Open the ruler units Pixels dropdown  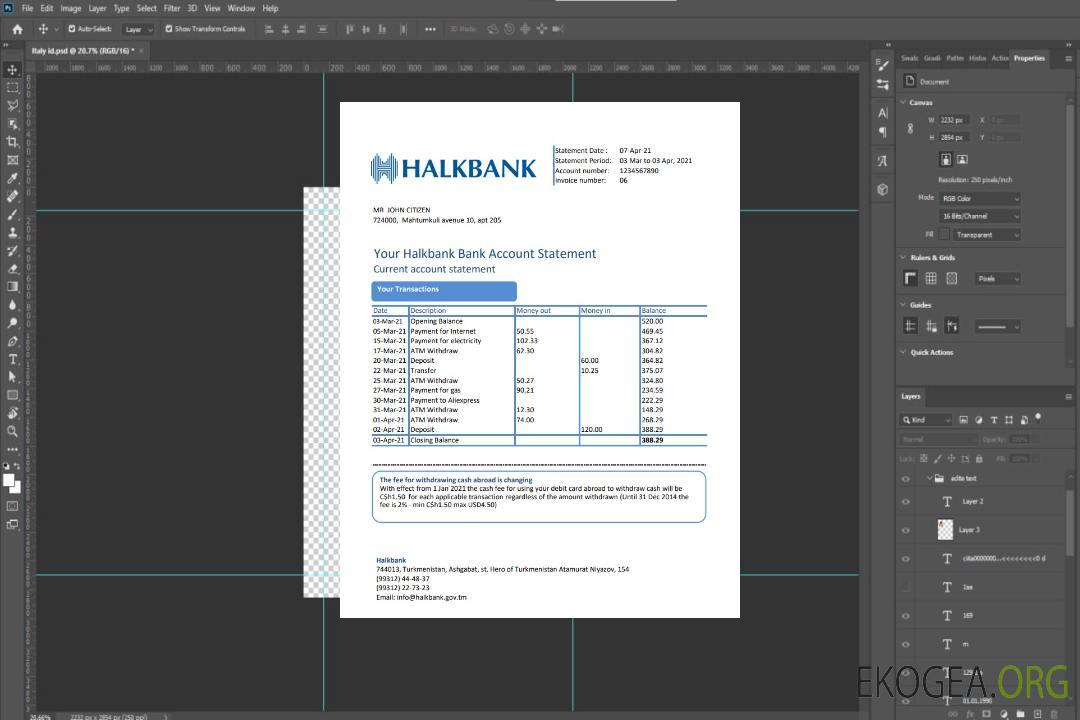click(x=998, y=278)
